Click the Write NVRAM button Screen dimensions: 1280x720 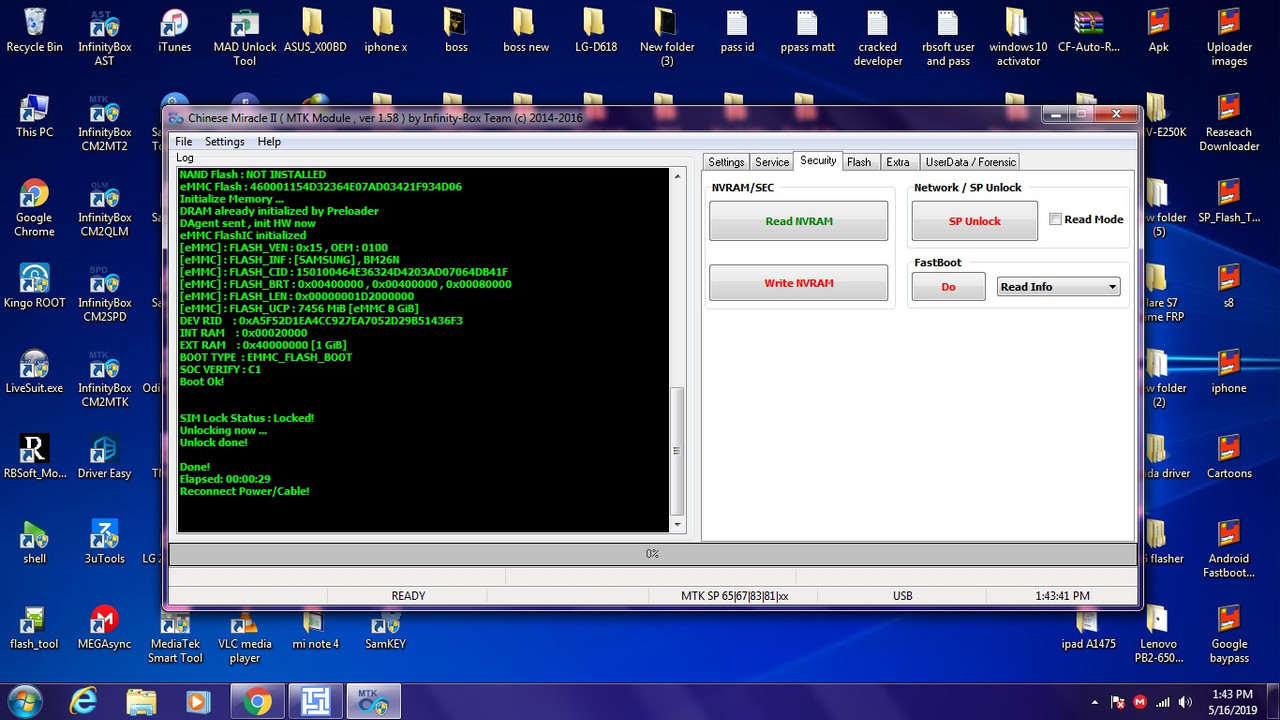coord(798,283)
